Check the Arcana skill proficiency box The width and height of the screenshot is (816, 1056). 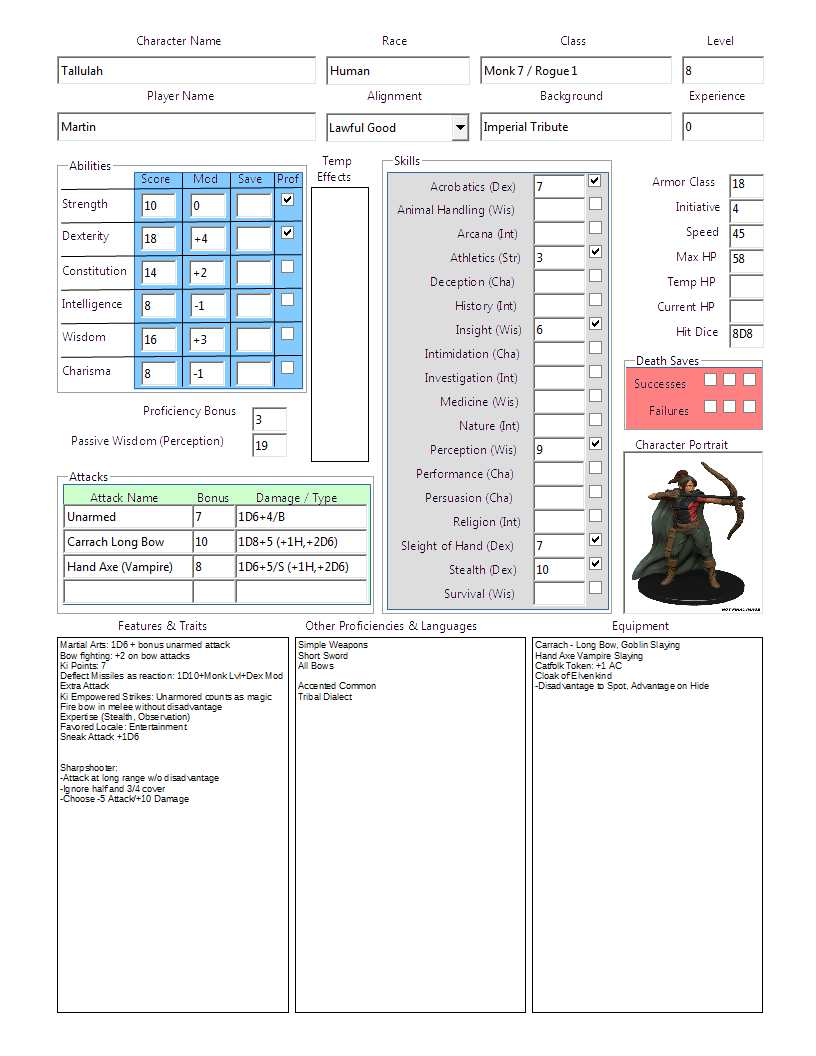click(595, 228)
